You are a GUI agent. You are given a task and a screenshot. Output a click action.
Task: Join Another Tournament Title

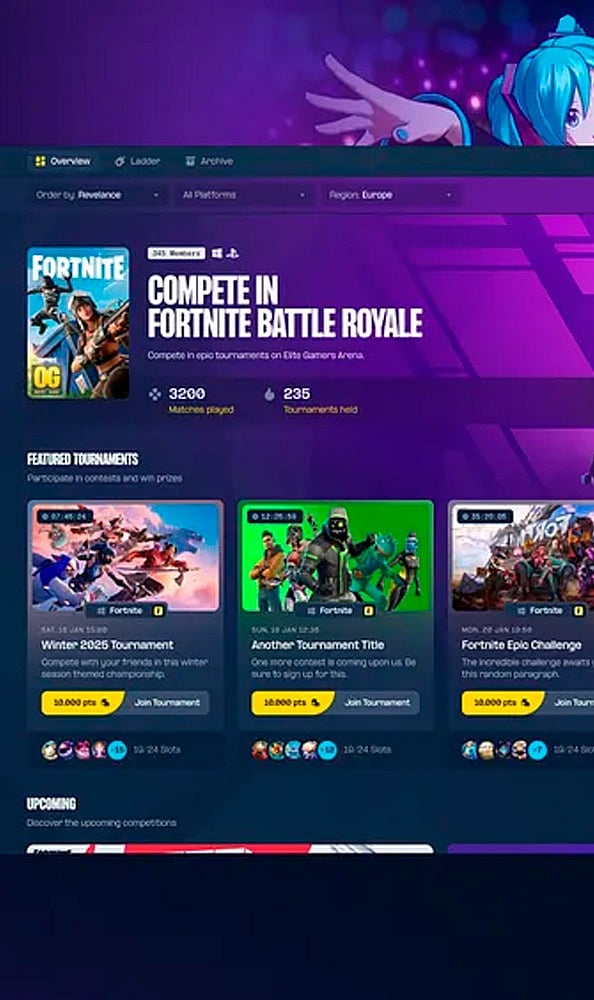tap(377, 702)
